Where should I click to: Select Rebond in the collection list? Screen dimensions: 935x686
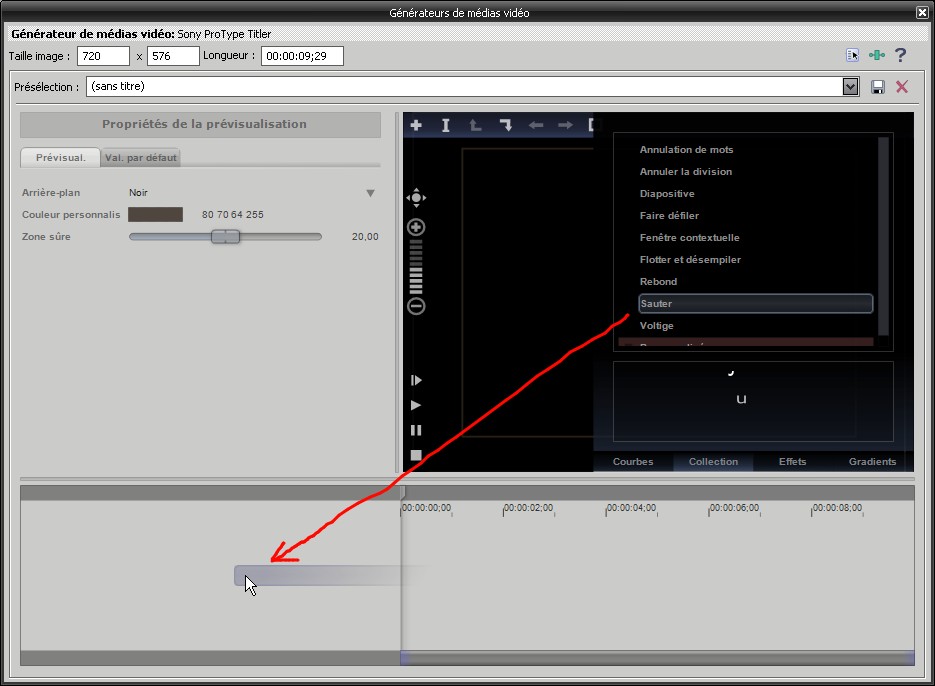click(658, 282)
